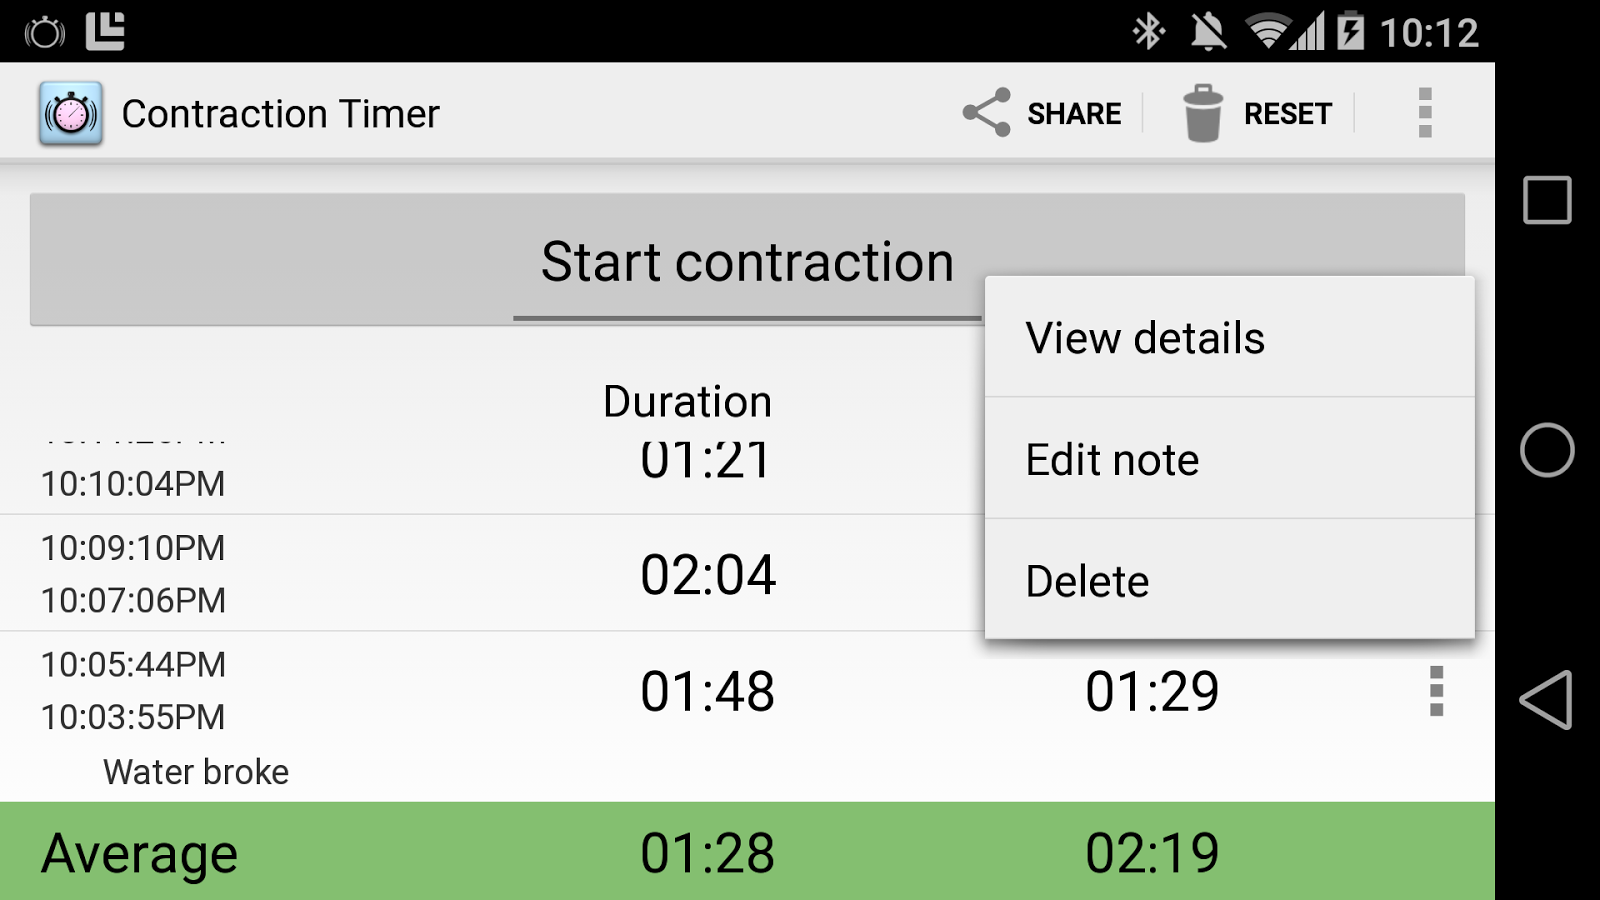This screenshot has height=900, width=1600.
Task: Open the overflow menu in the action bar
Action: [1424, 112]
